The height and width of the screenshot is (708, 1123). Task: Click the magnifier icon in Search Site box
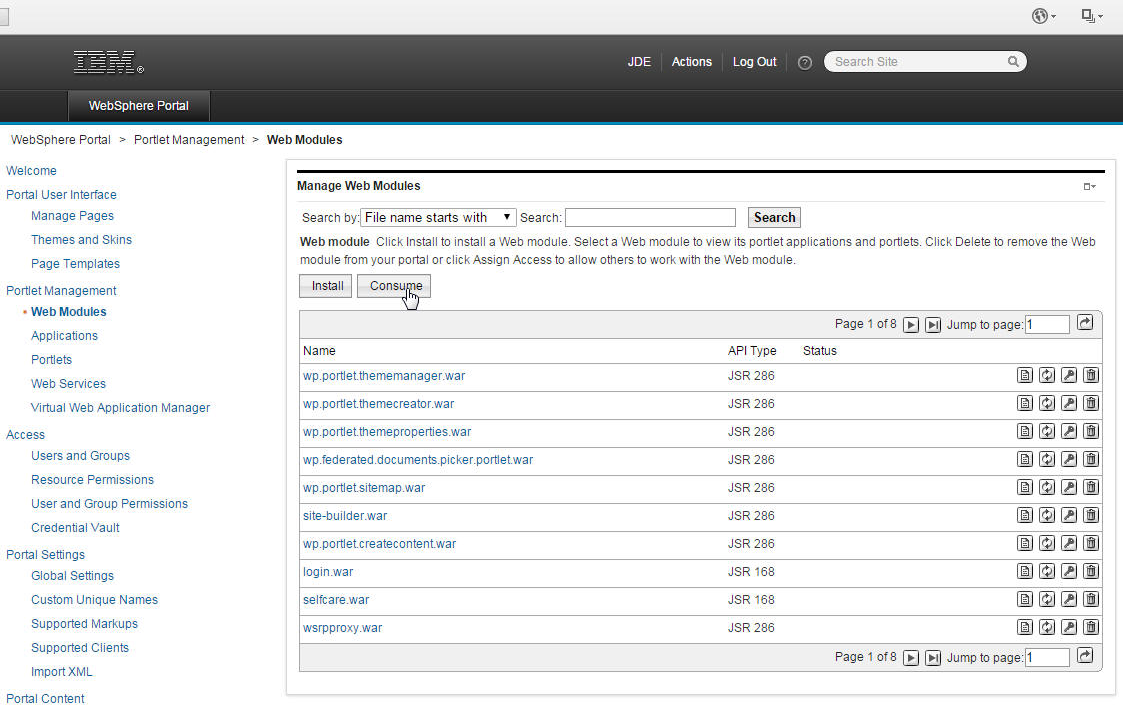[1013, 62]
